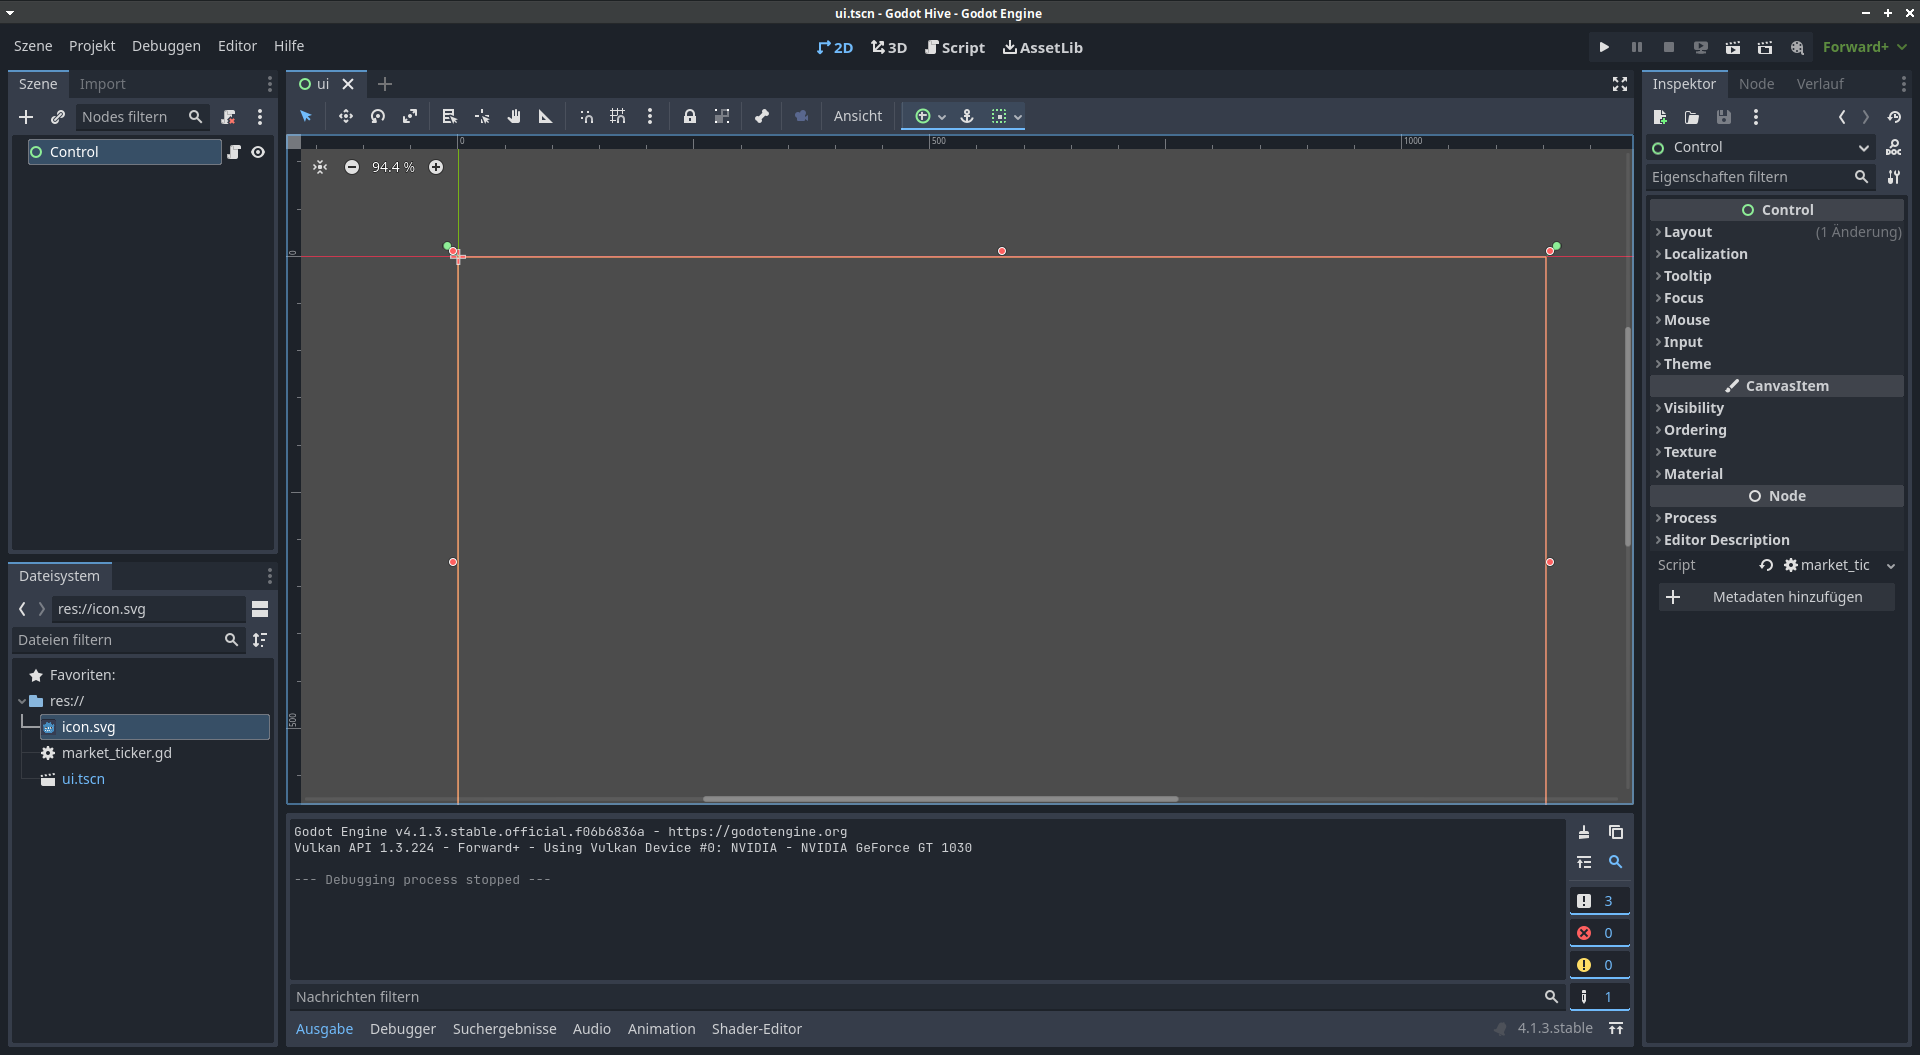Open the script property dropdown arrow
This screenshot has height=1055, width=1920.
pos(1891,566)
